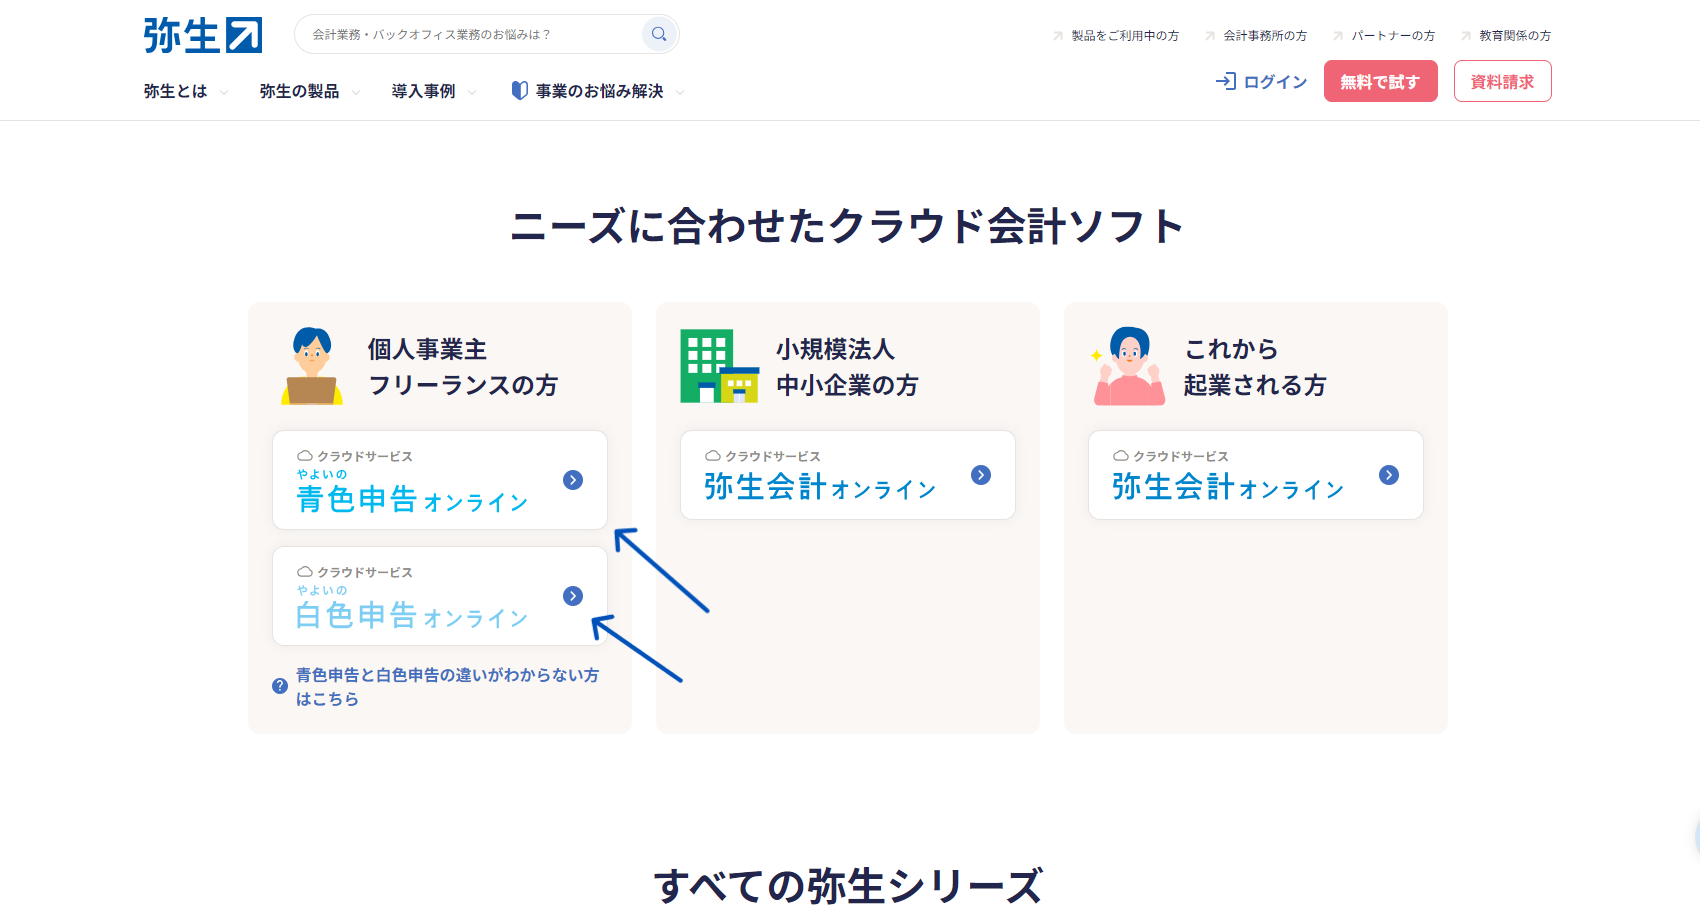Expand the chevron next to 導入事例
The image size is (1700, 909).
pos(472,92)
